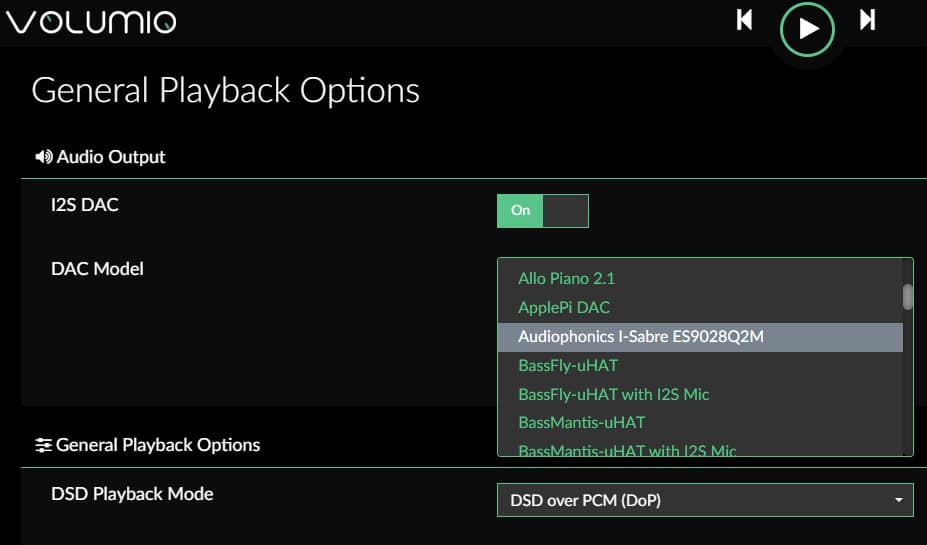927x545 pixels.
Task: Click the DSD dropdown arrow
Action: 899,500
